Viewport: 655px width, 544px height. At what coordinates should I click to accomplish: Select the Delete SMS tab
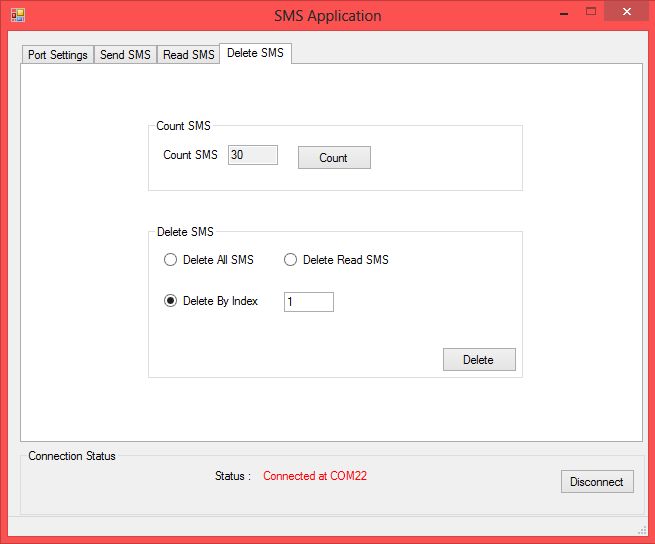255,53
